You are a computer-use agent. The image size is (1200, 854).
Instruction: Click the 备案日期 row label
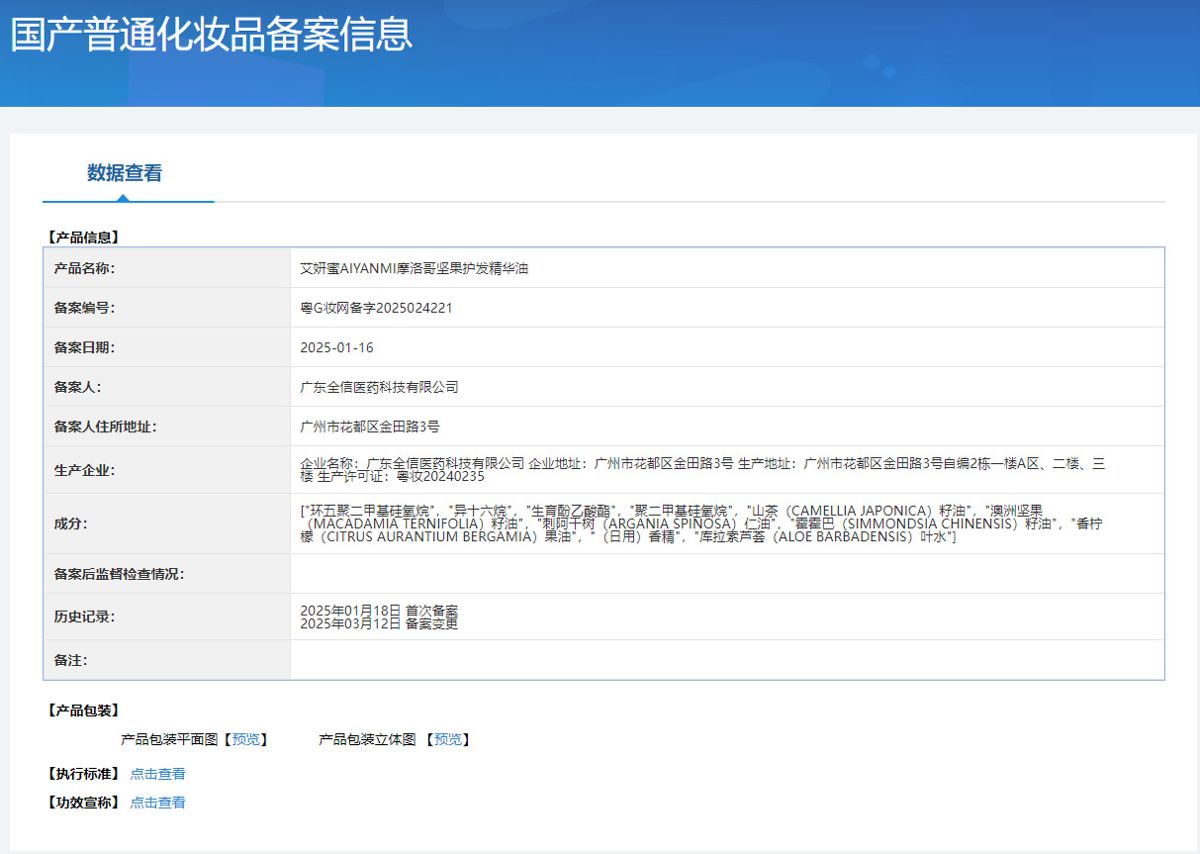click(84, 348)
